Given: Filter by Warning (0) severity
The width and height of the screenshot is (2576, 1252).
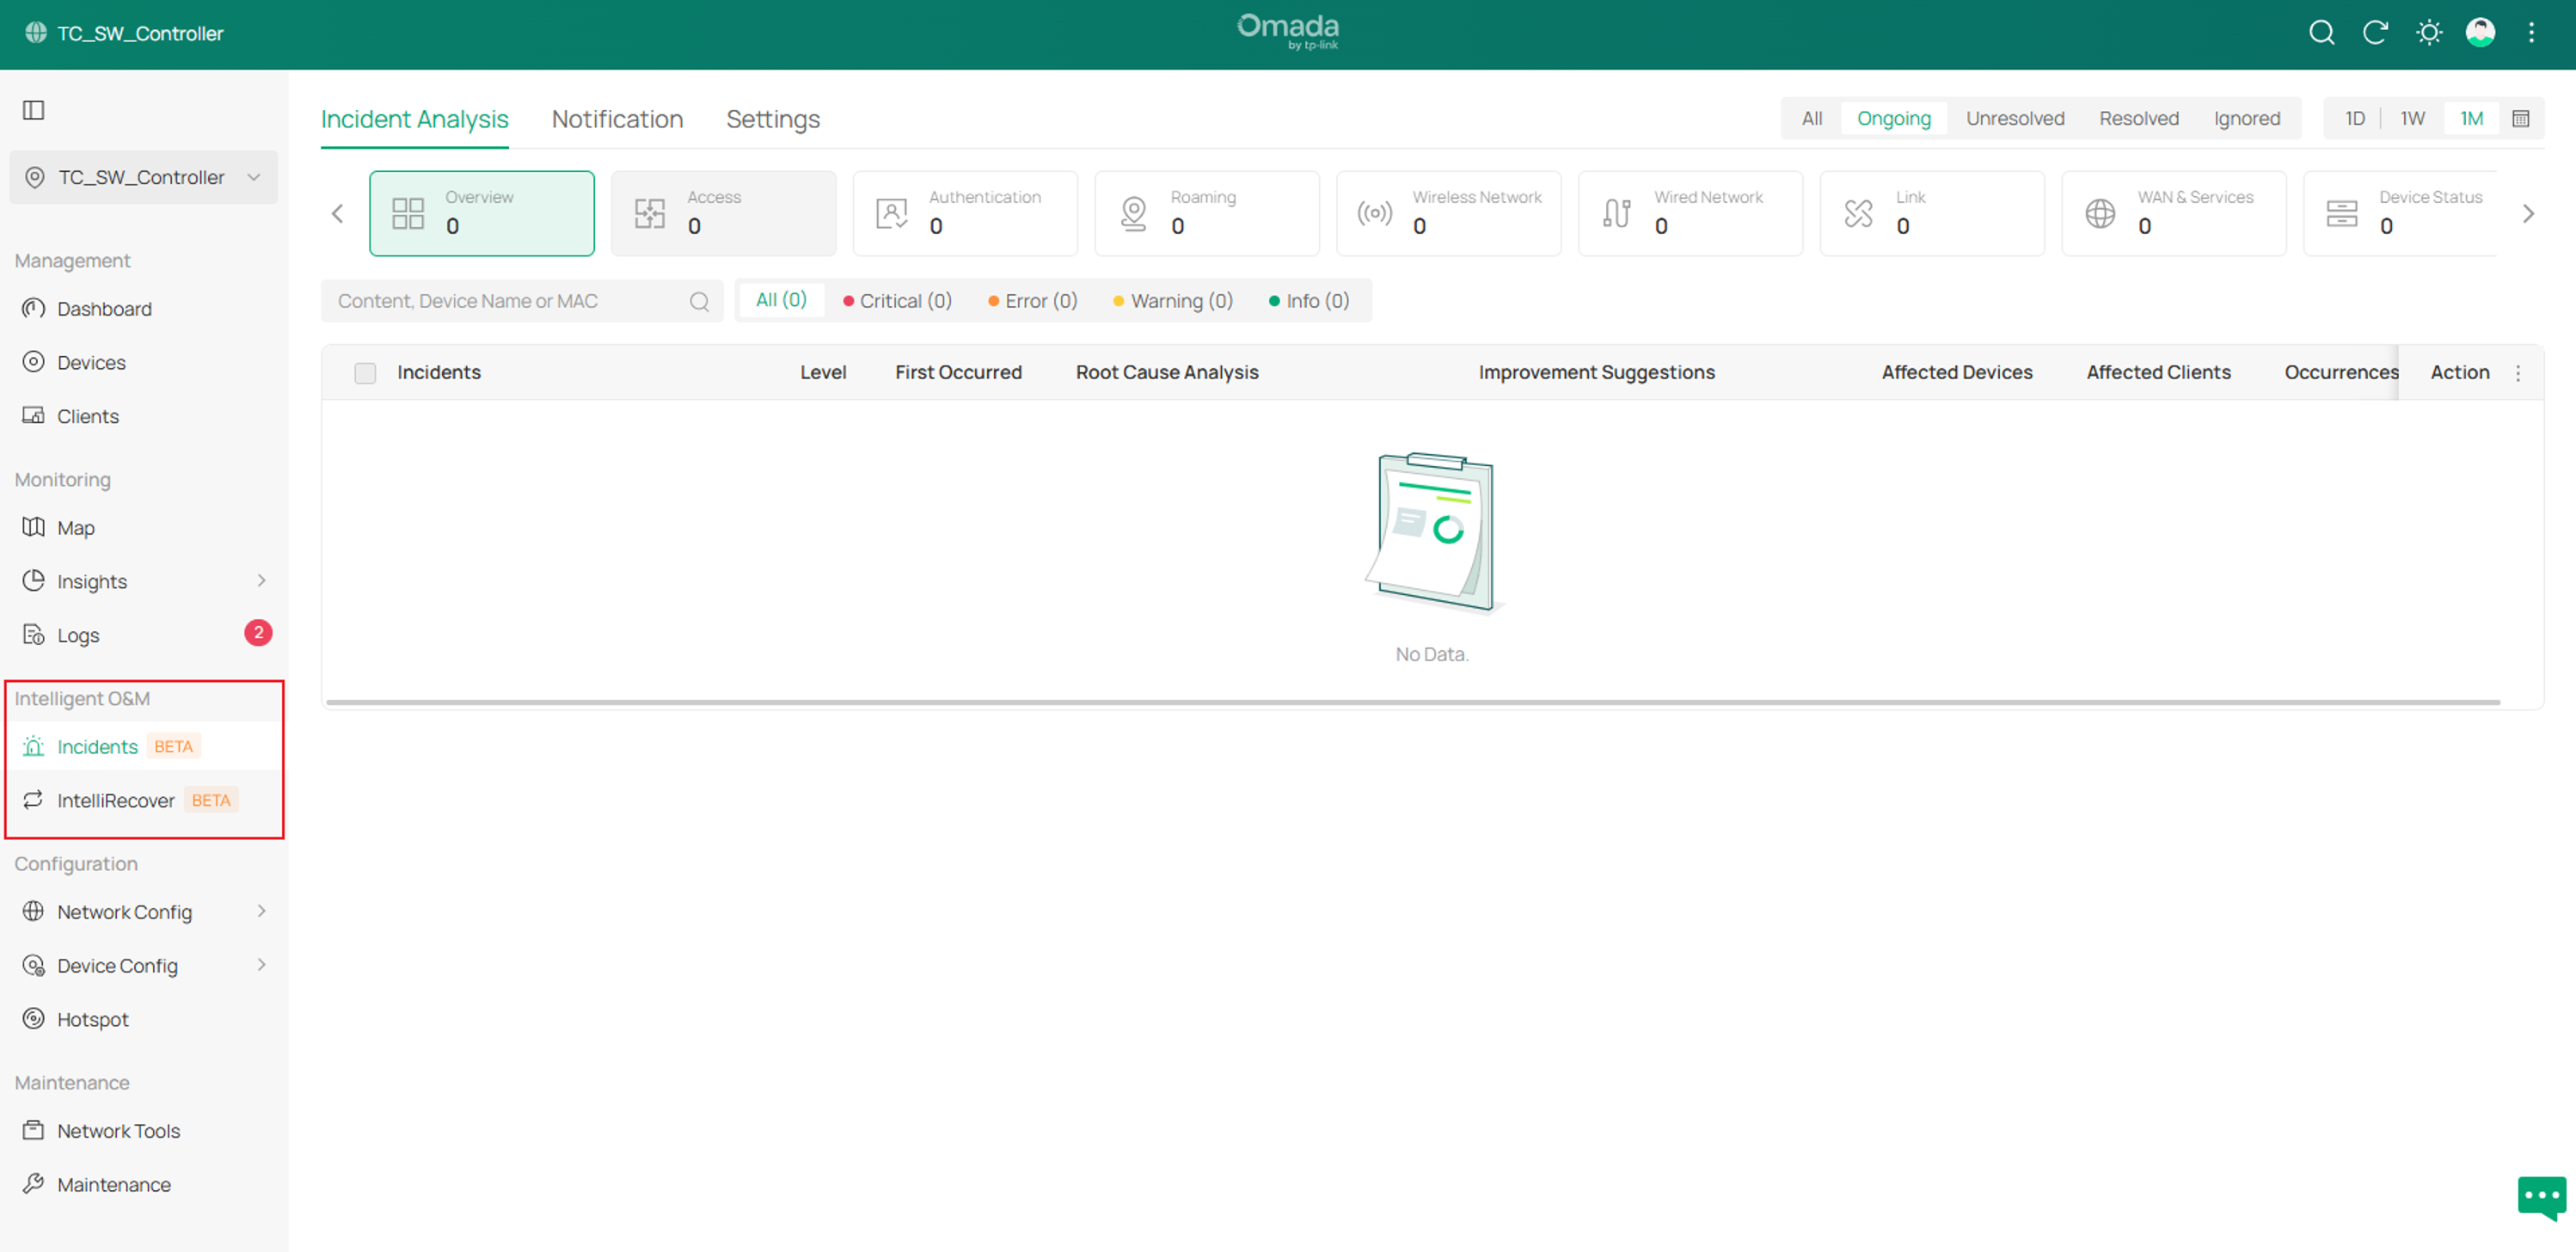Looking at the screenshot, I should 1173,301.
